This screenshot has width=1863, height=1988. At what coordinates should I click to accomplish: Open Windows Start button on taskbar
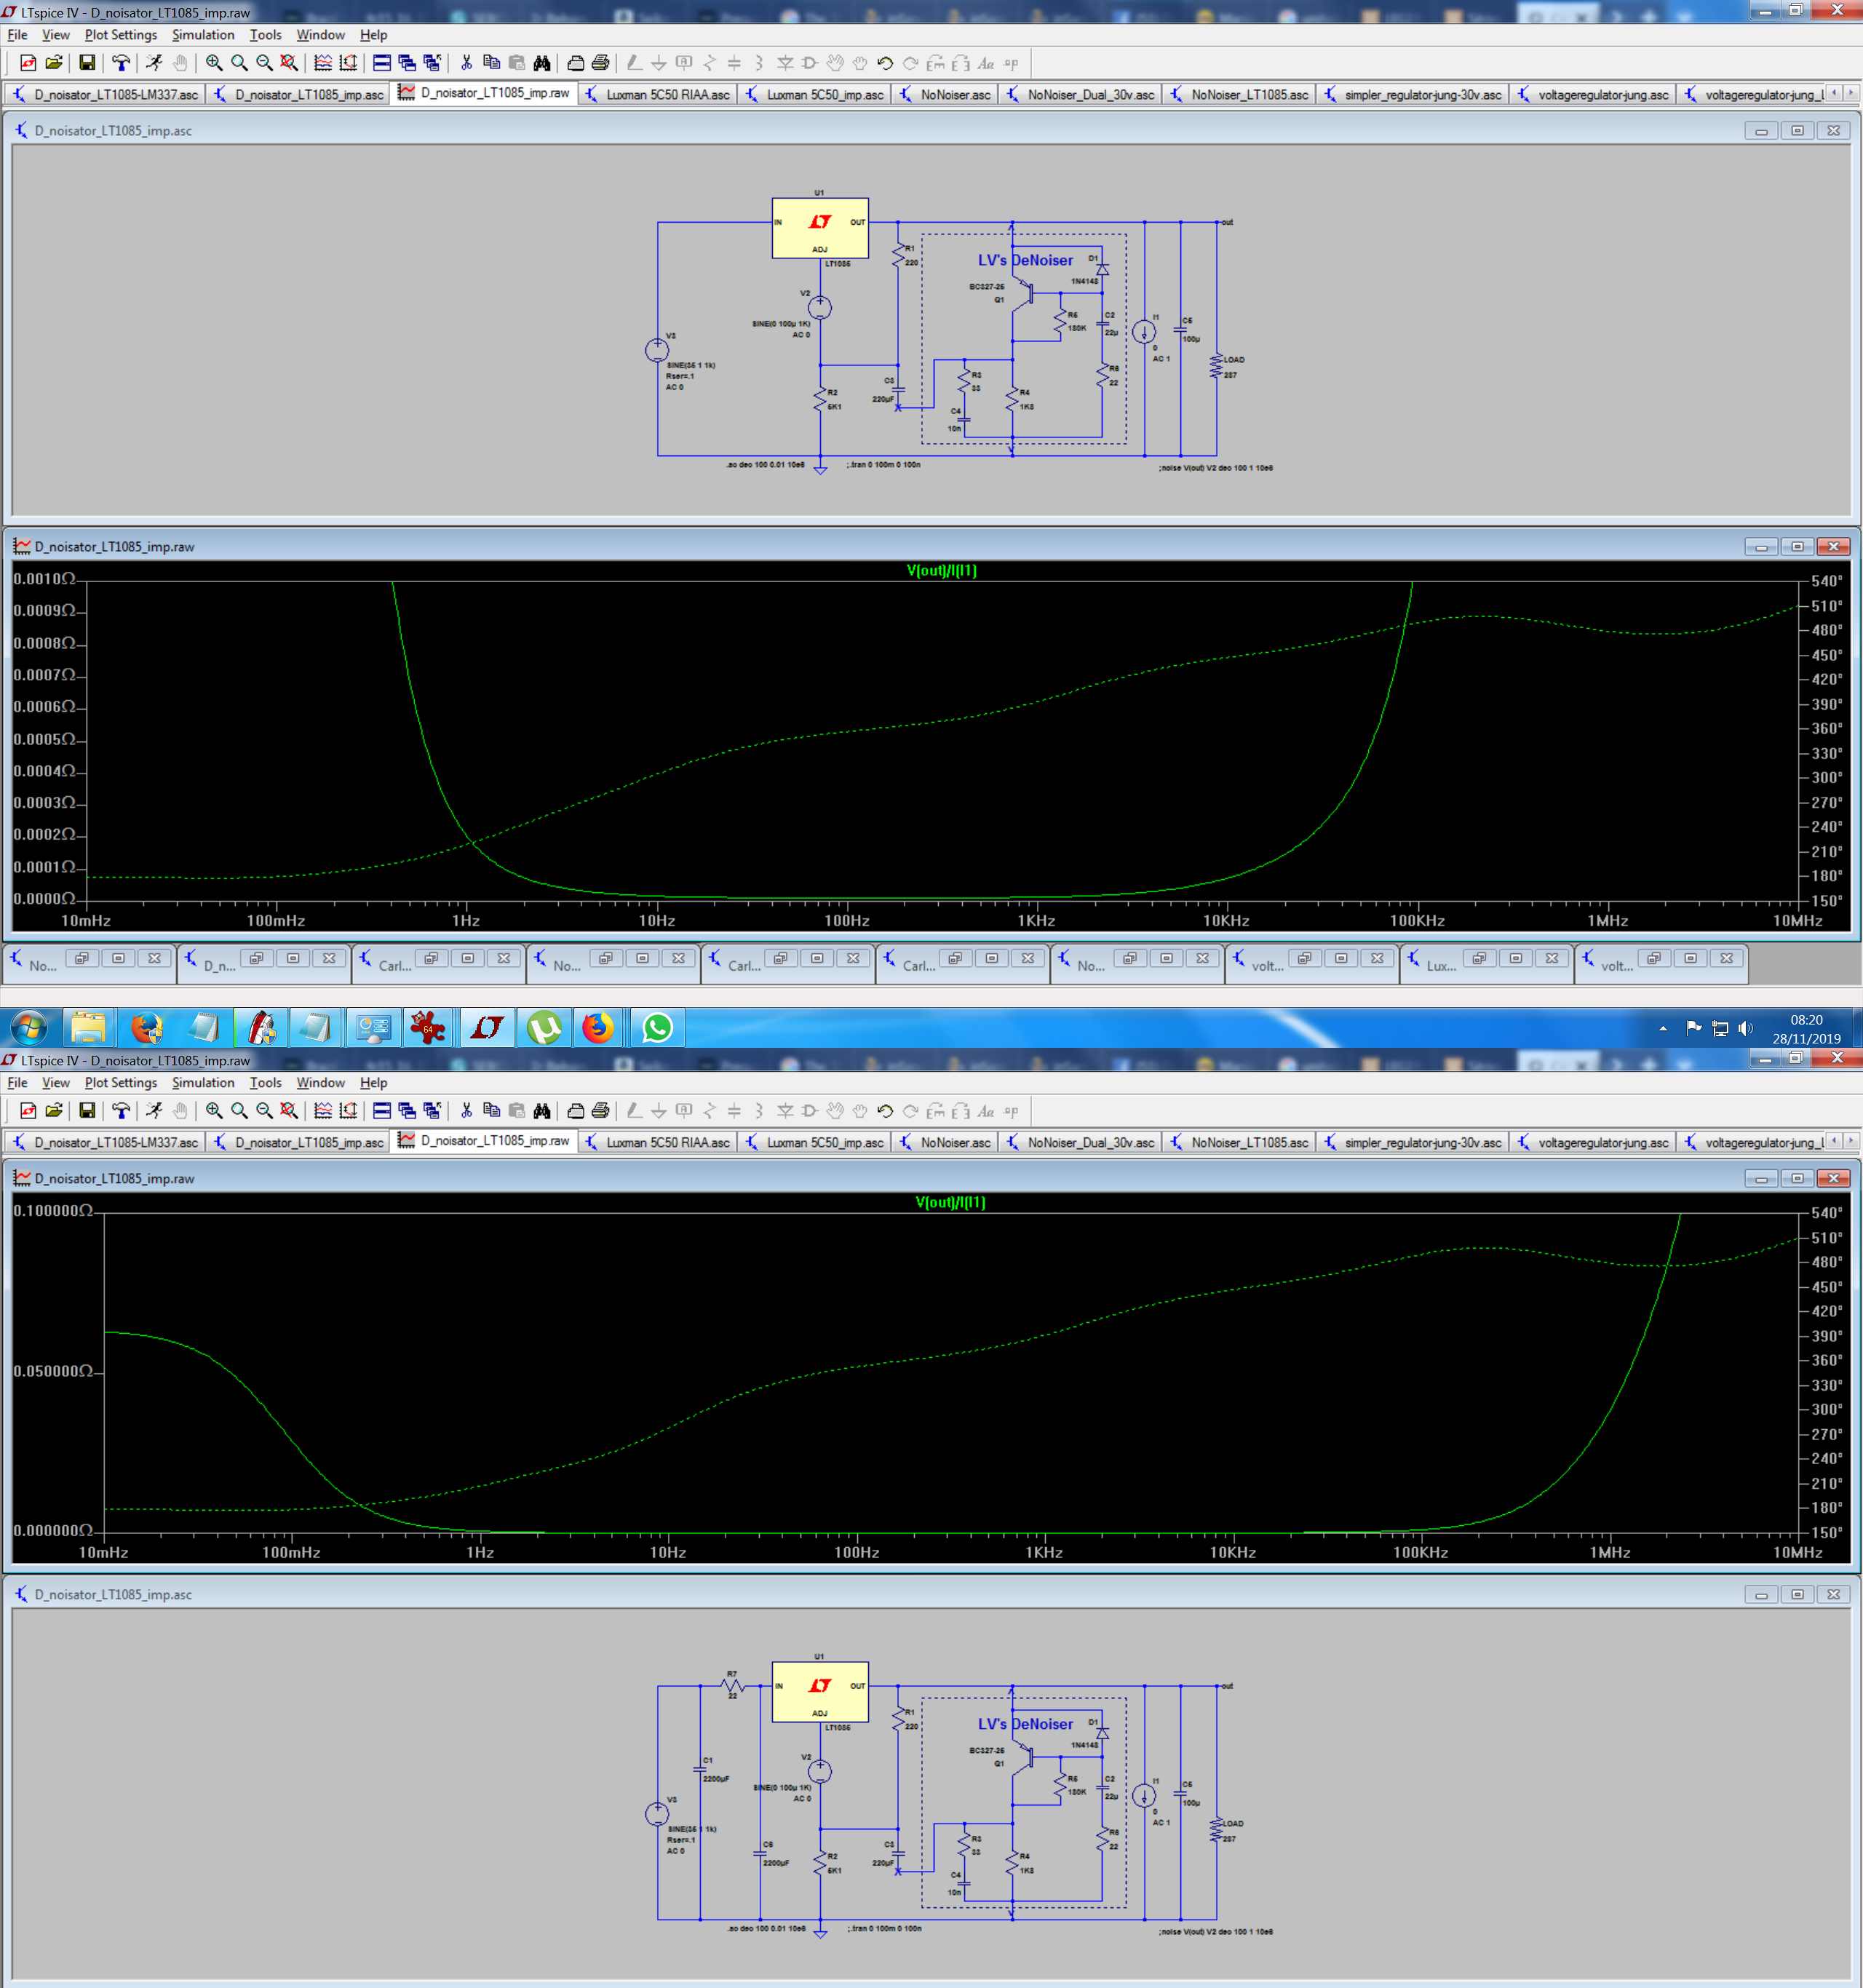click(29, 1028)
